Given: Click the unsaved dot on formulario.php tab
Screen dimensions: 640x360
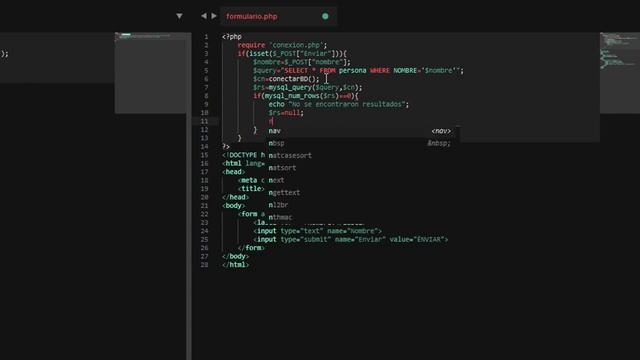Looking at the screenshot, I should (x=325, y=16).
